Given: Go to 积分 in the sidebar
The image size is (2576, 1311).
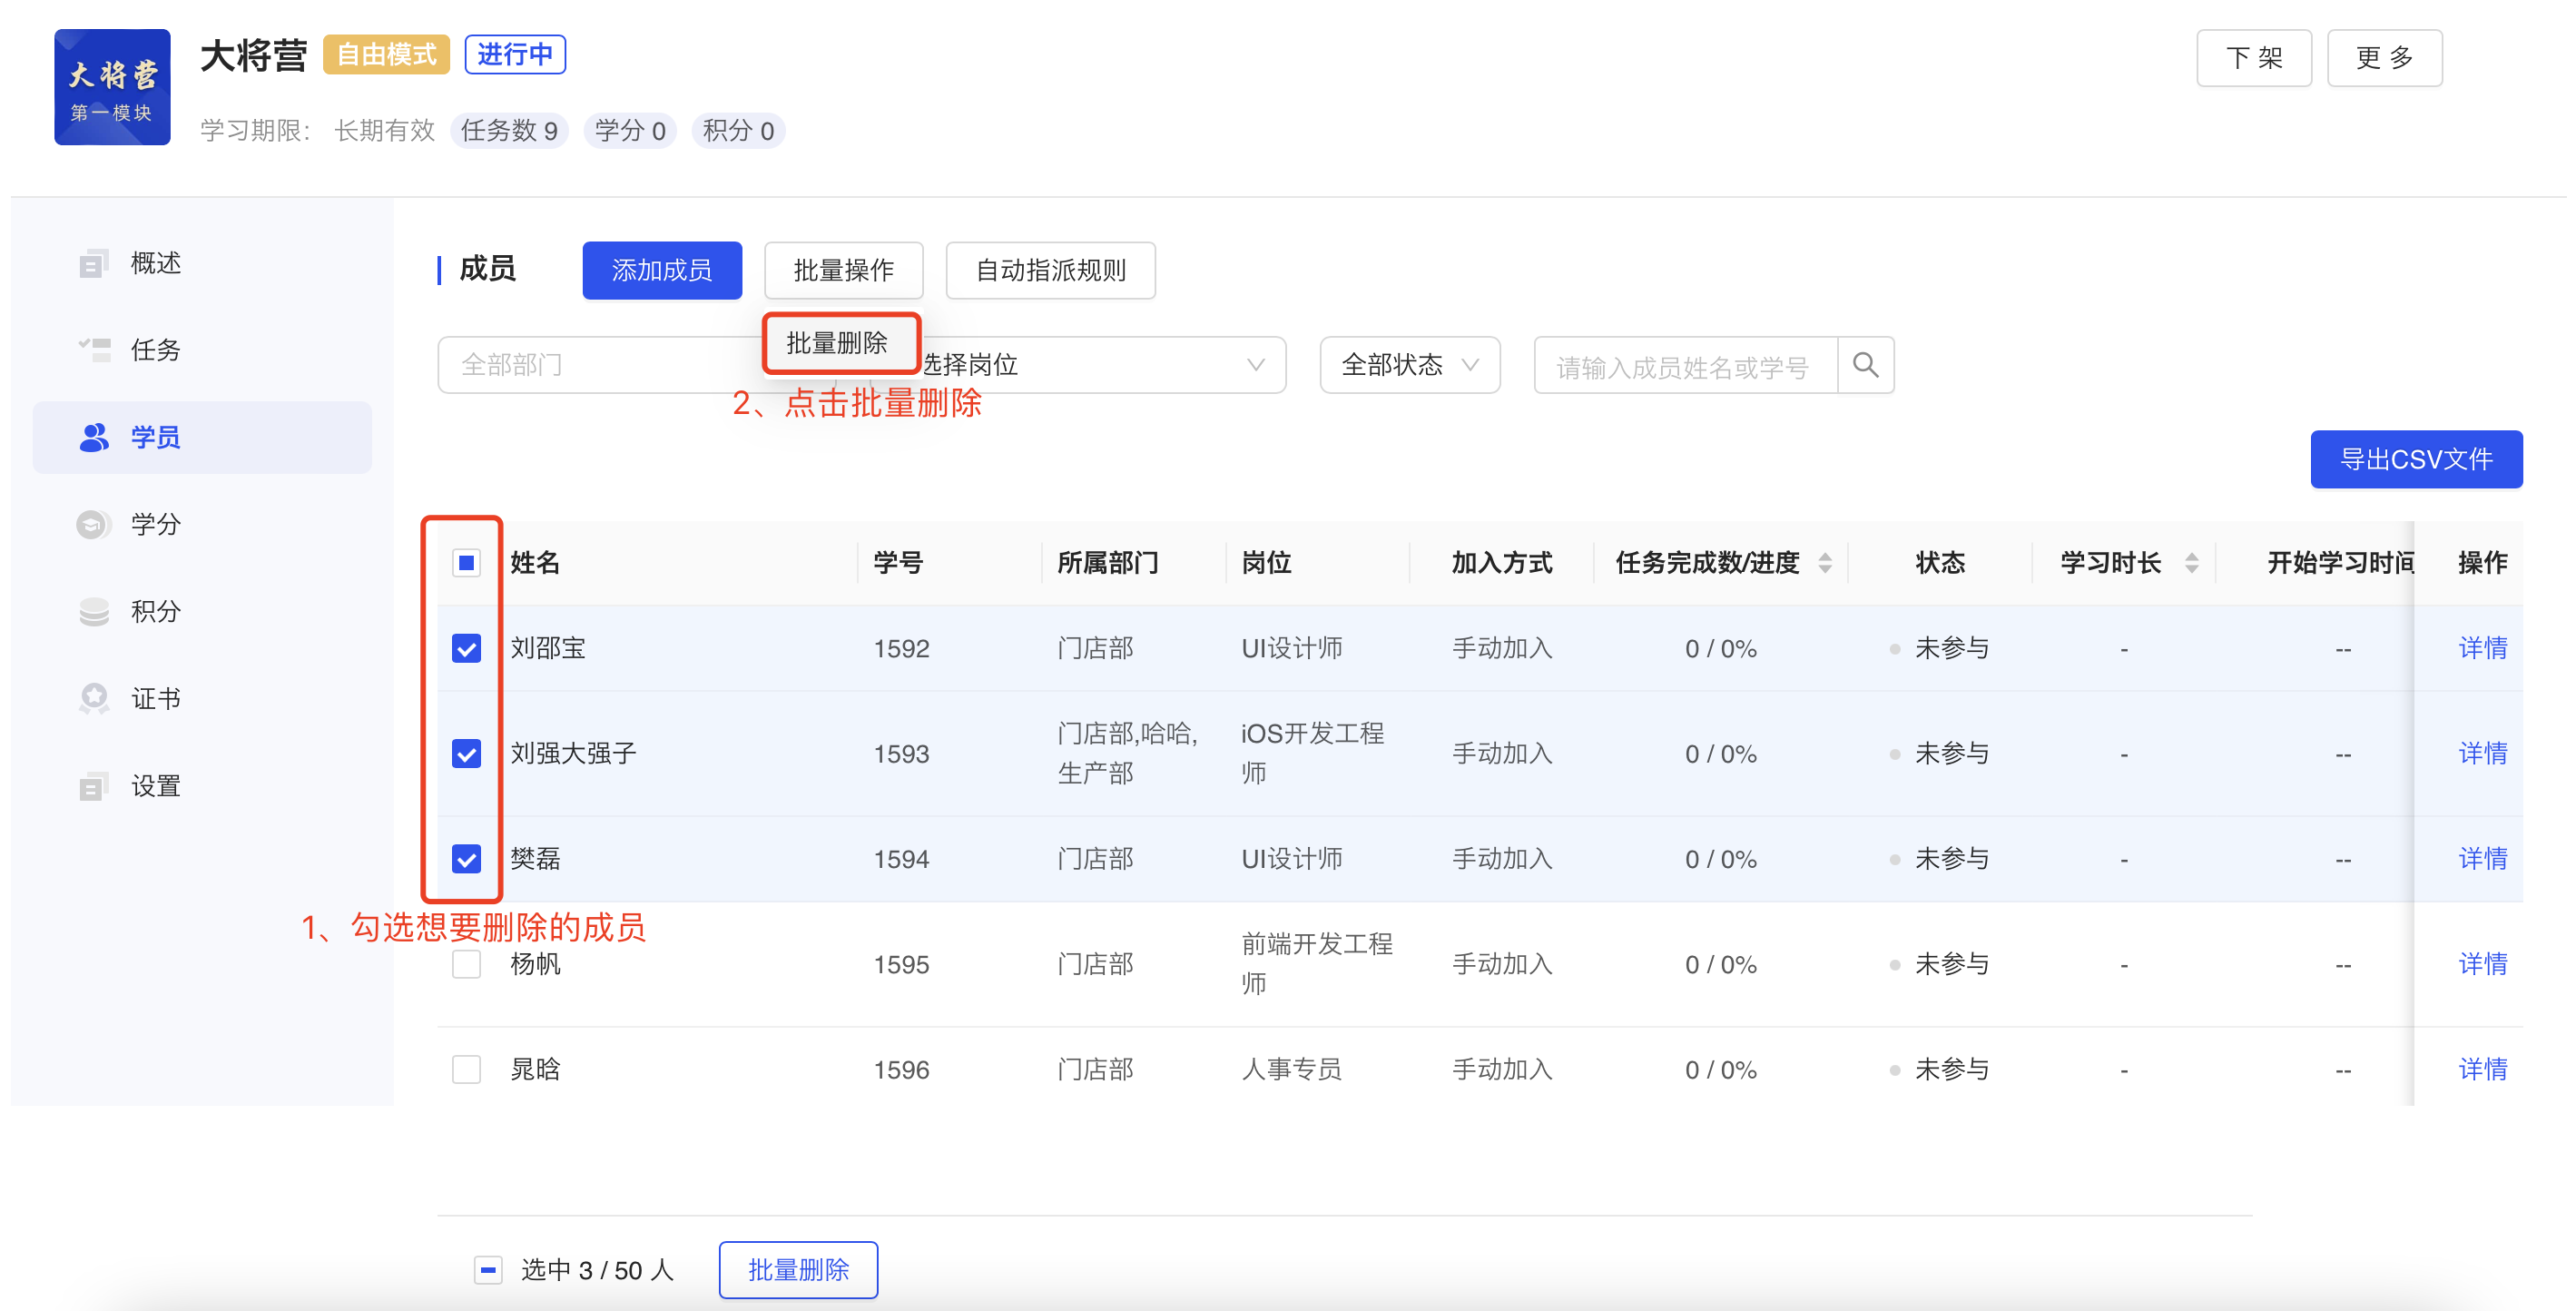Looking at the screenshot, I should click(x=156, y=611).
